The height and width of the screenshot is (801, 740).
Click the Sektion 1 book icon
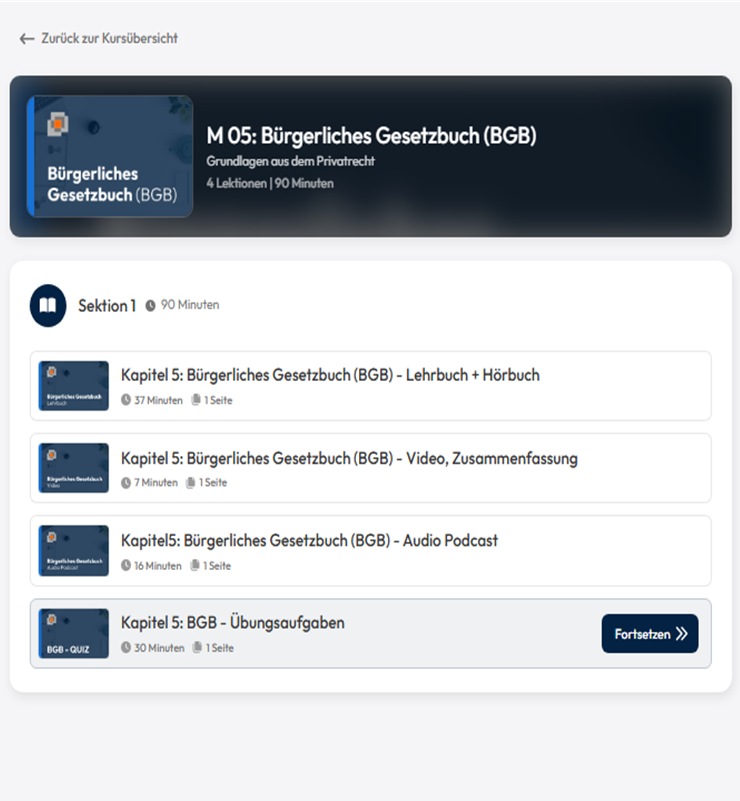point(48,306)
